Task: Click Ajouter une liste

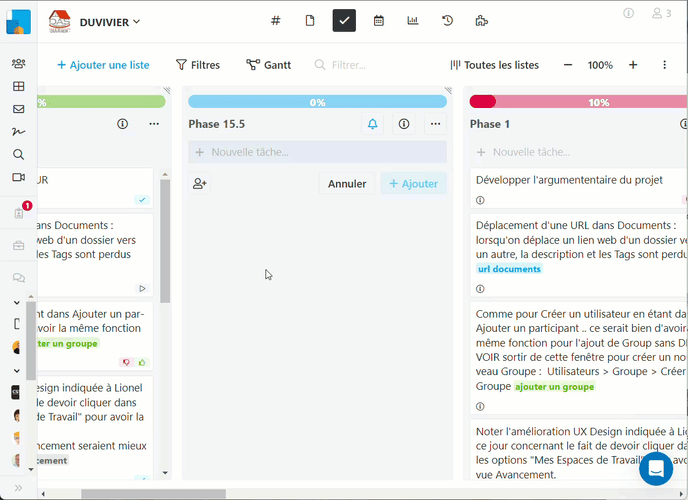Action: 103,65
